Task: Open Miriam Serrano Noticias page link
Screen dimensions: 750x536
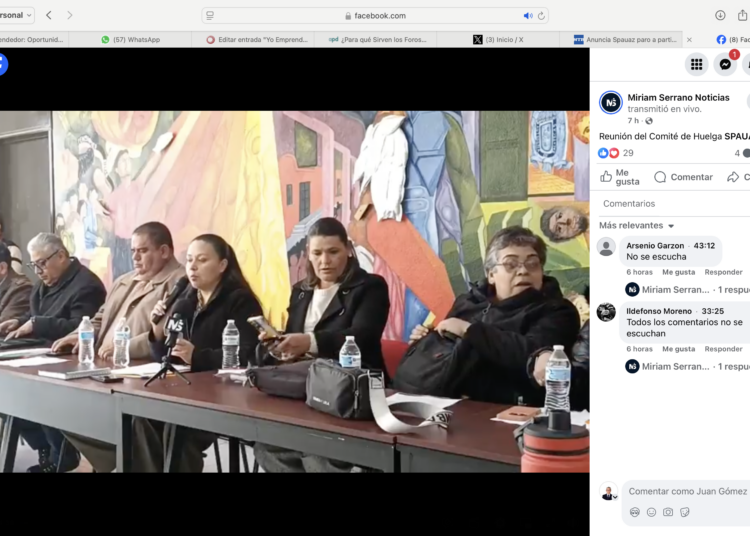Action: (678, 98)
